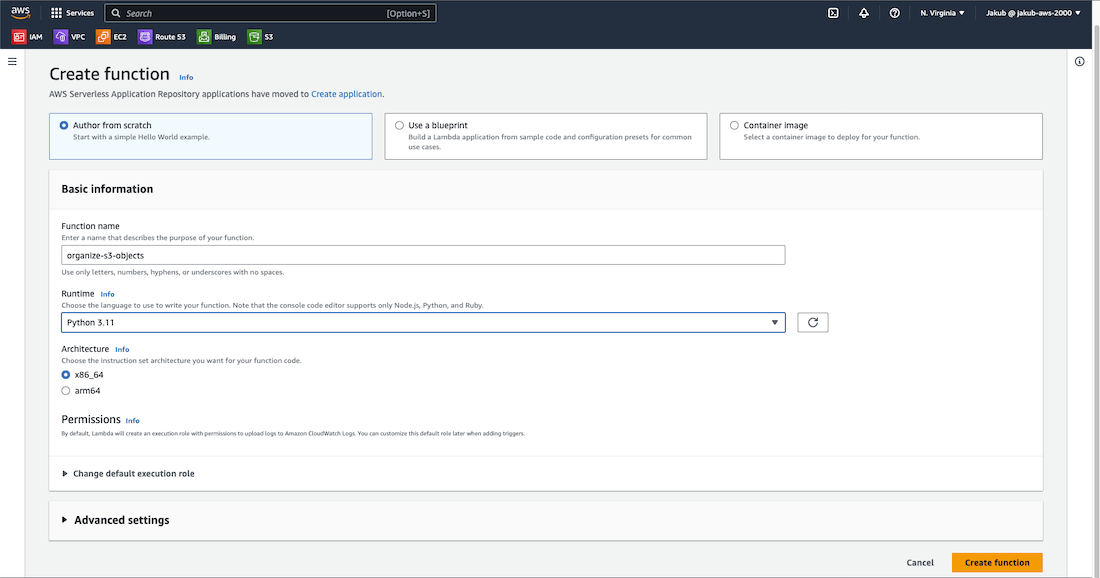Image resolution: width=1100 pixels, height=578 pixels.
Task: Open the notifications bell
Action: pos(864,13)
